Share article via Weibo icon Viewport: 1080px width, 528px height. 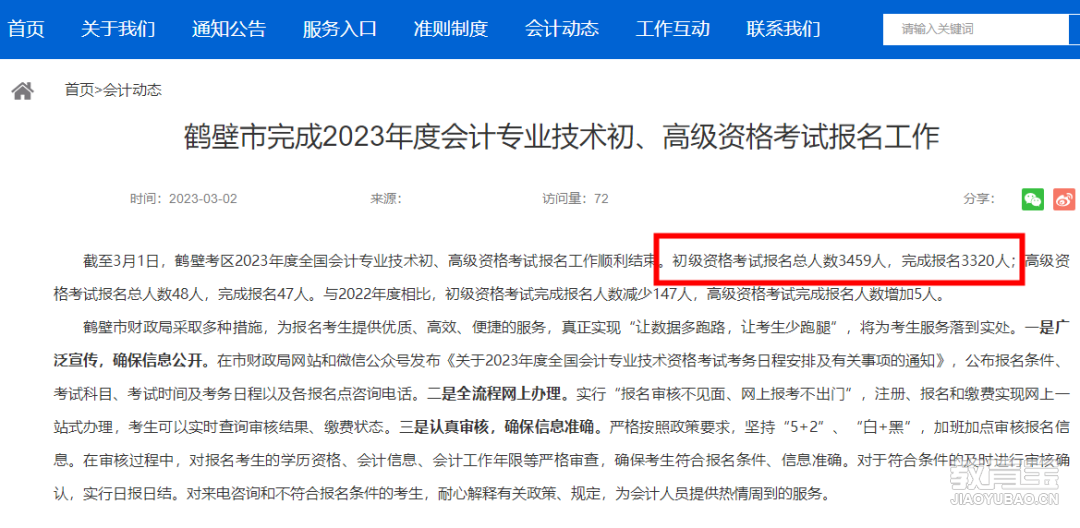[x=1064, y=199]
